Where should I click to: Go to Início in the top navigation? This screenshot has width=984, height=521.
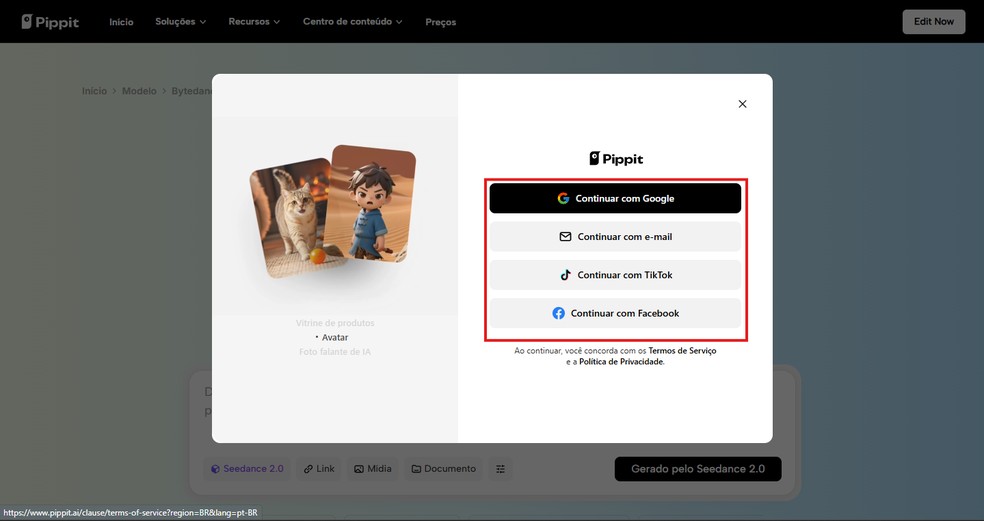(121, 21)
